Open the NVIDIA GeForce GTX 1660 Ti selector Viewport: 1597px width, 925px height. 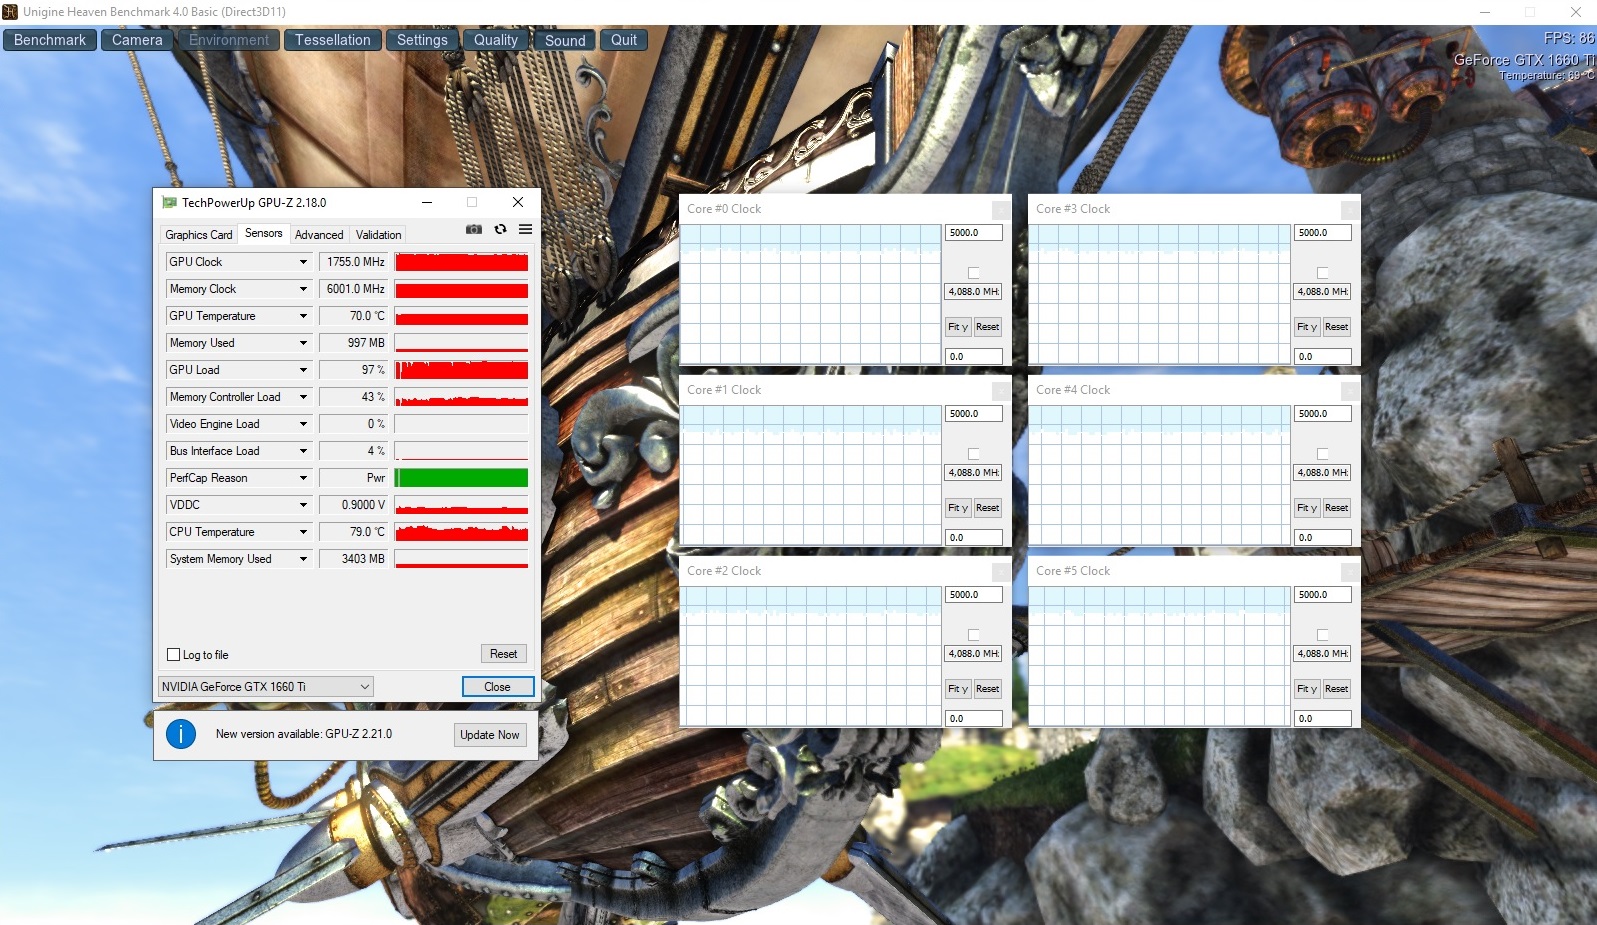[x=265, y=687]
